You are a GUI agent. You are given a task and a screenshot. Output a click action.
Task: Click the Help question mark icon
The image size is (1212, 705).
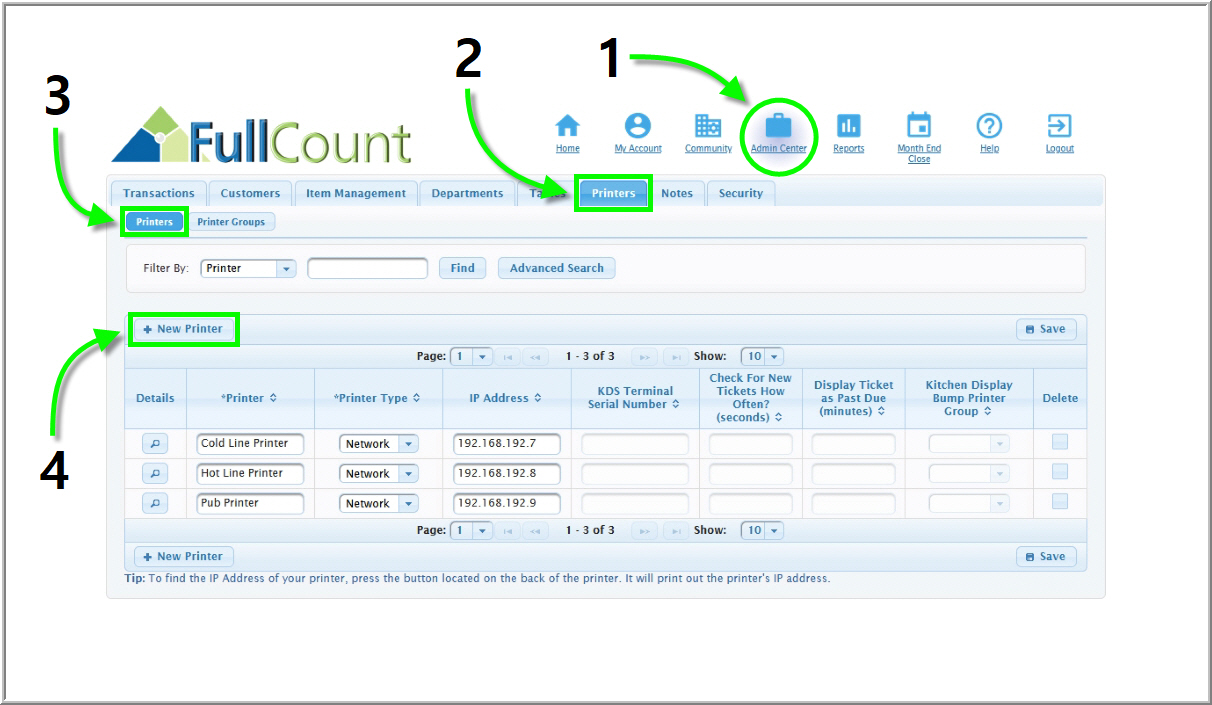[x=989, y=126]
